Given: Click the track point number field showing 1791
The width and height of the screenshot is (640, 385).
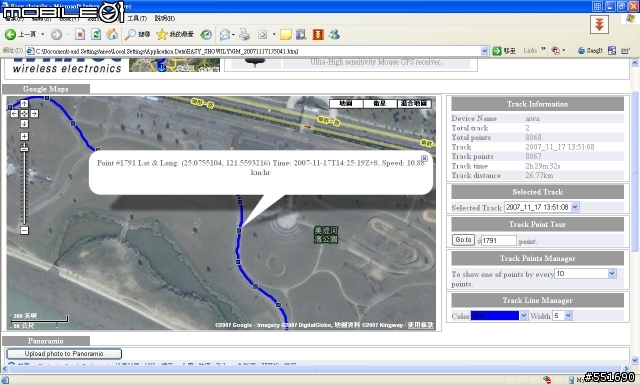Looking at the screenshot, I should 499,240.
